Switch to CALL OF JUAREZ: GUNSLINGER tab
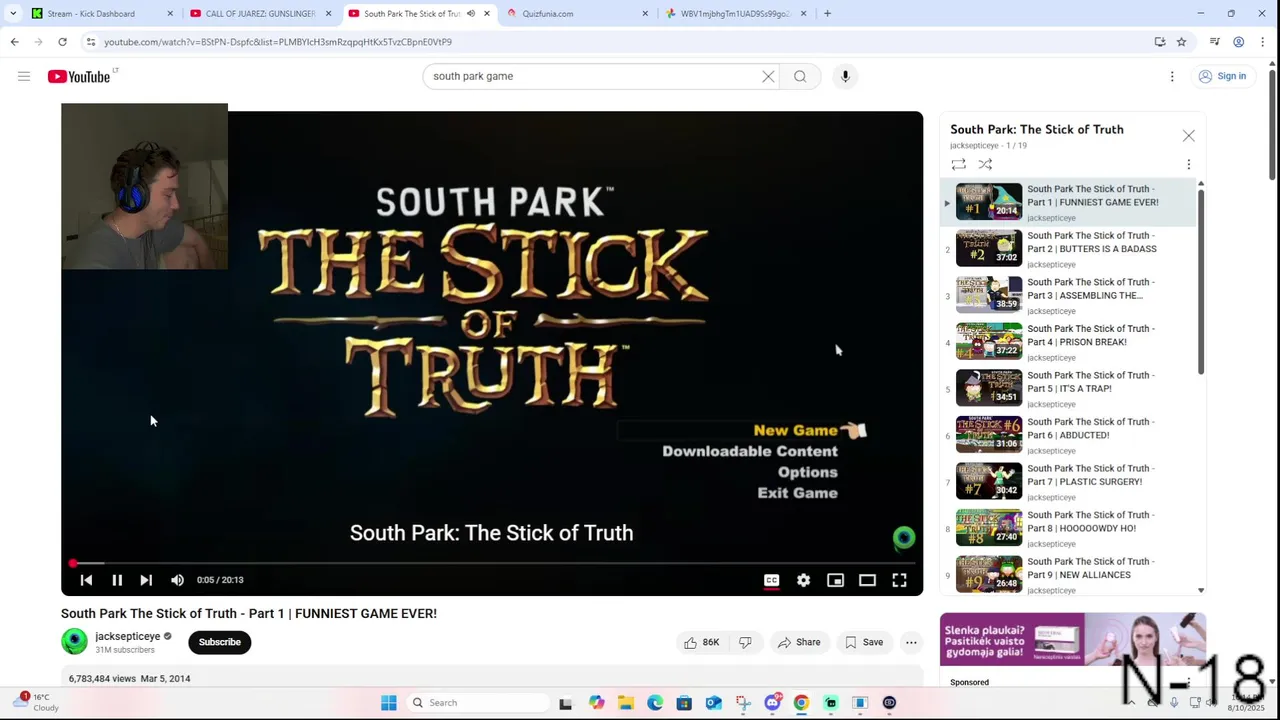 [260, 14]
